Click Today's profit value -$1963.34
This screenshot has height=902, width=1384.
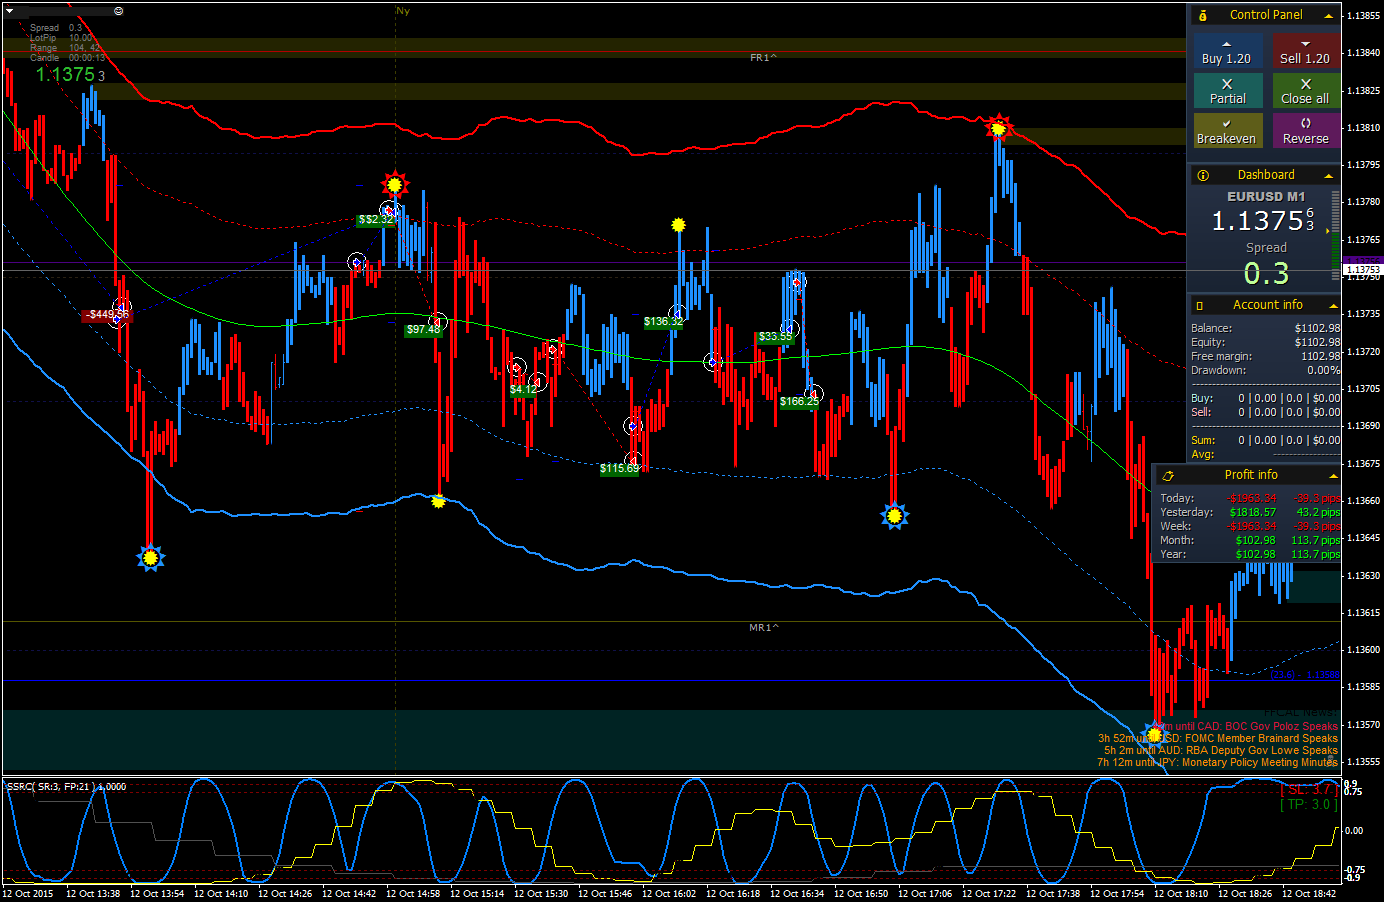[x=1251, y=498]
